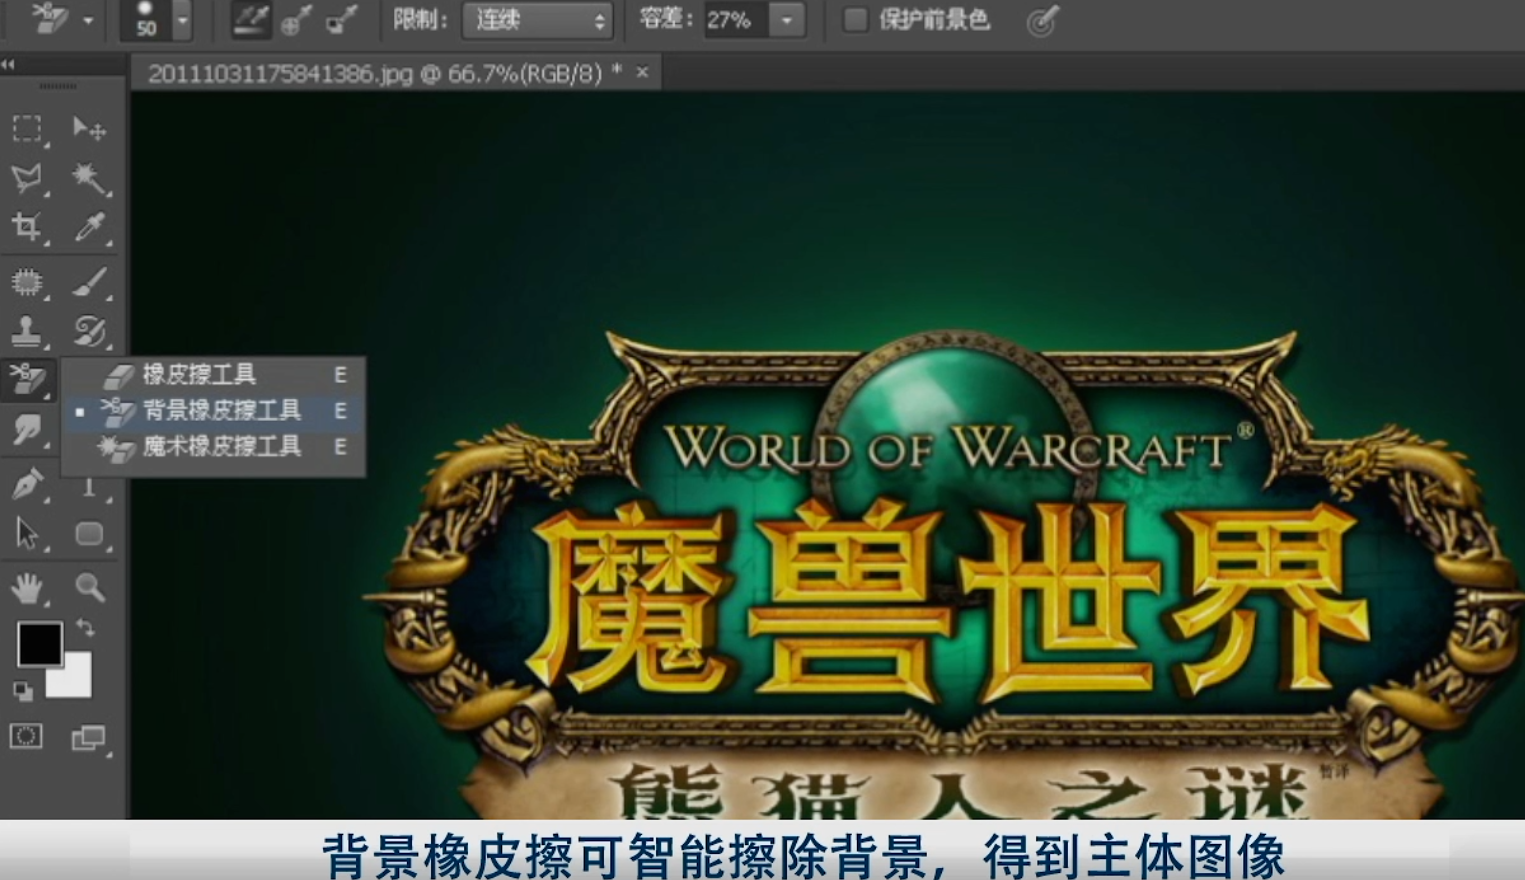The image size is (1525, 880).
Task: Select the Clone Stamp tool
Action: [x=27, y=330]
